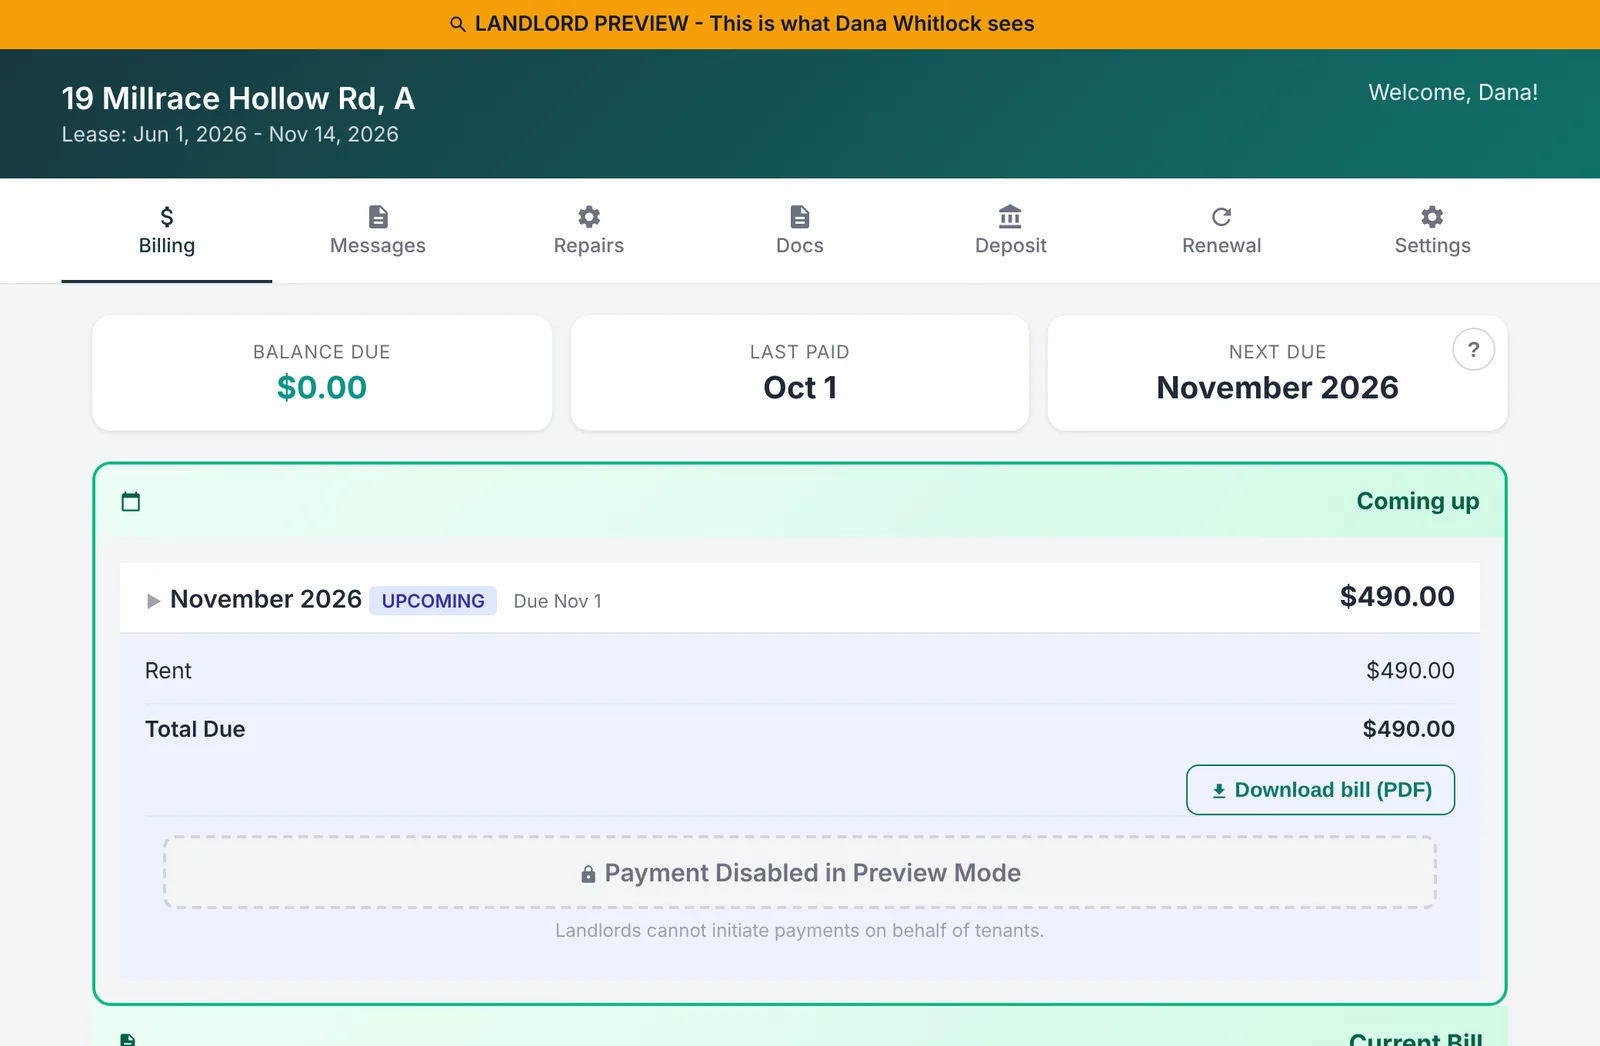Click the lock icon on disabled payment

(588, 874)
